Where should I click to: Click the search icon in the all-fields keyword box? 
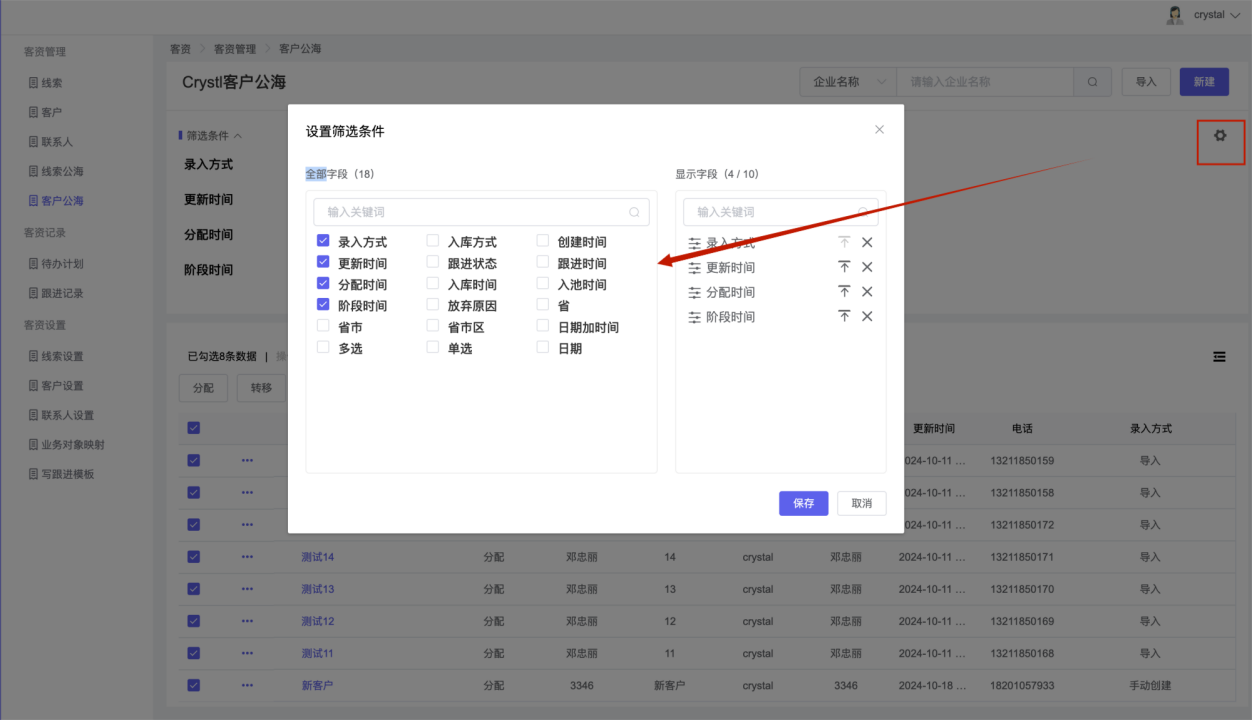[x=634, y=212]
